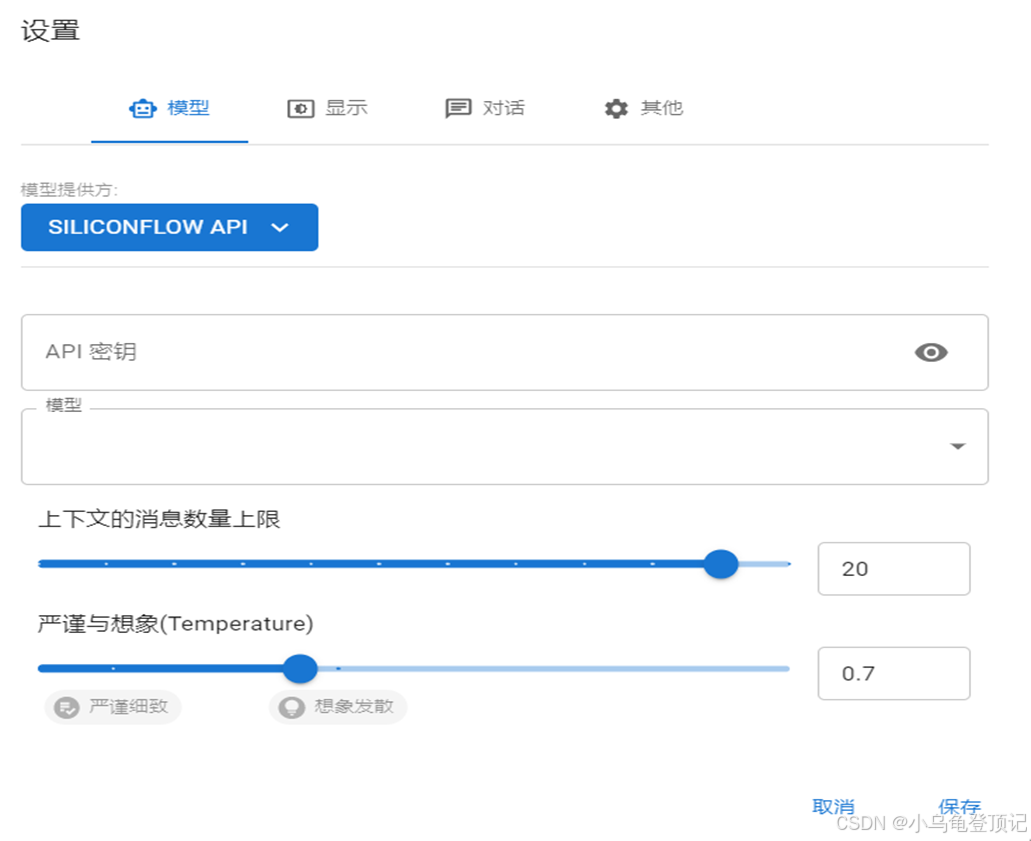The image size is (1031, 841).
Task: Click the robot icon on 模型 tab
Action: tap(143, 108)
